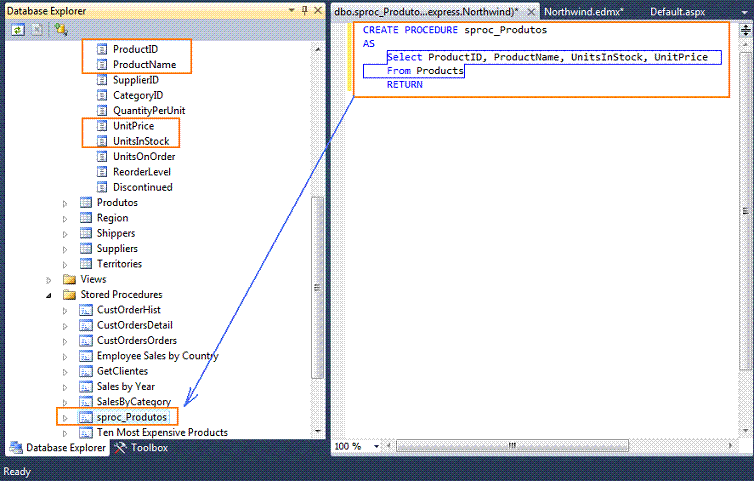Close the Database Explorer panel

[x=318, y=10]
